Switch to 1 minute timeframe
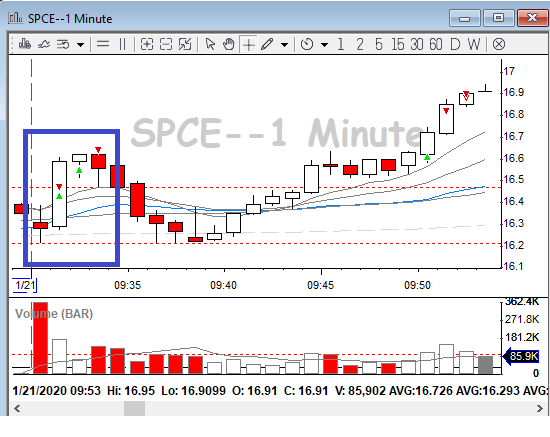The image size is (550, 437). [x=340, y=45]
